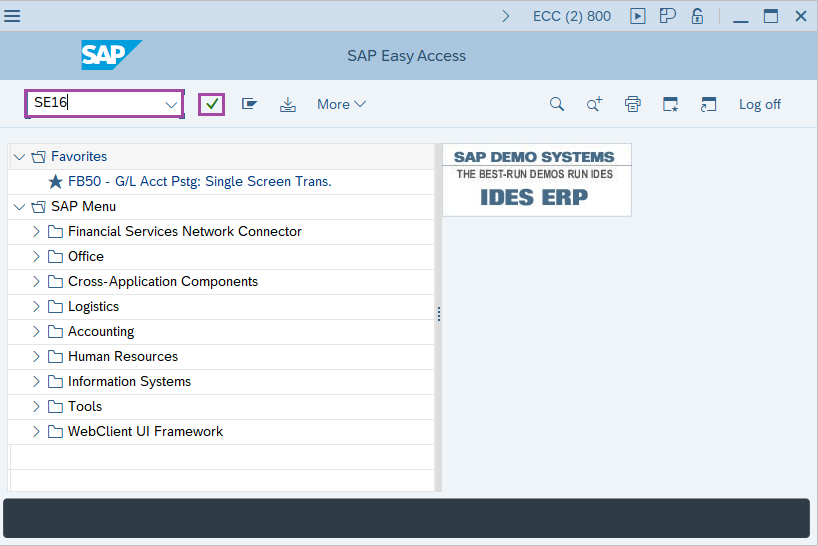Click the ECC (2) 800 system label

572,16
